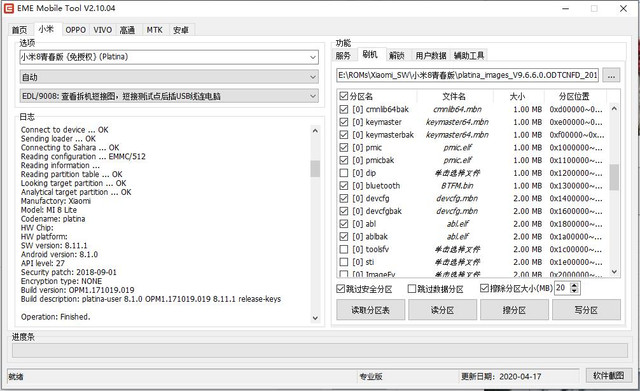The width and height of the screenshot is (640, 391).
Task: Check the dip partition checkbox
Action: [344, 173]
